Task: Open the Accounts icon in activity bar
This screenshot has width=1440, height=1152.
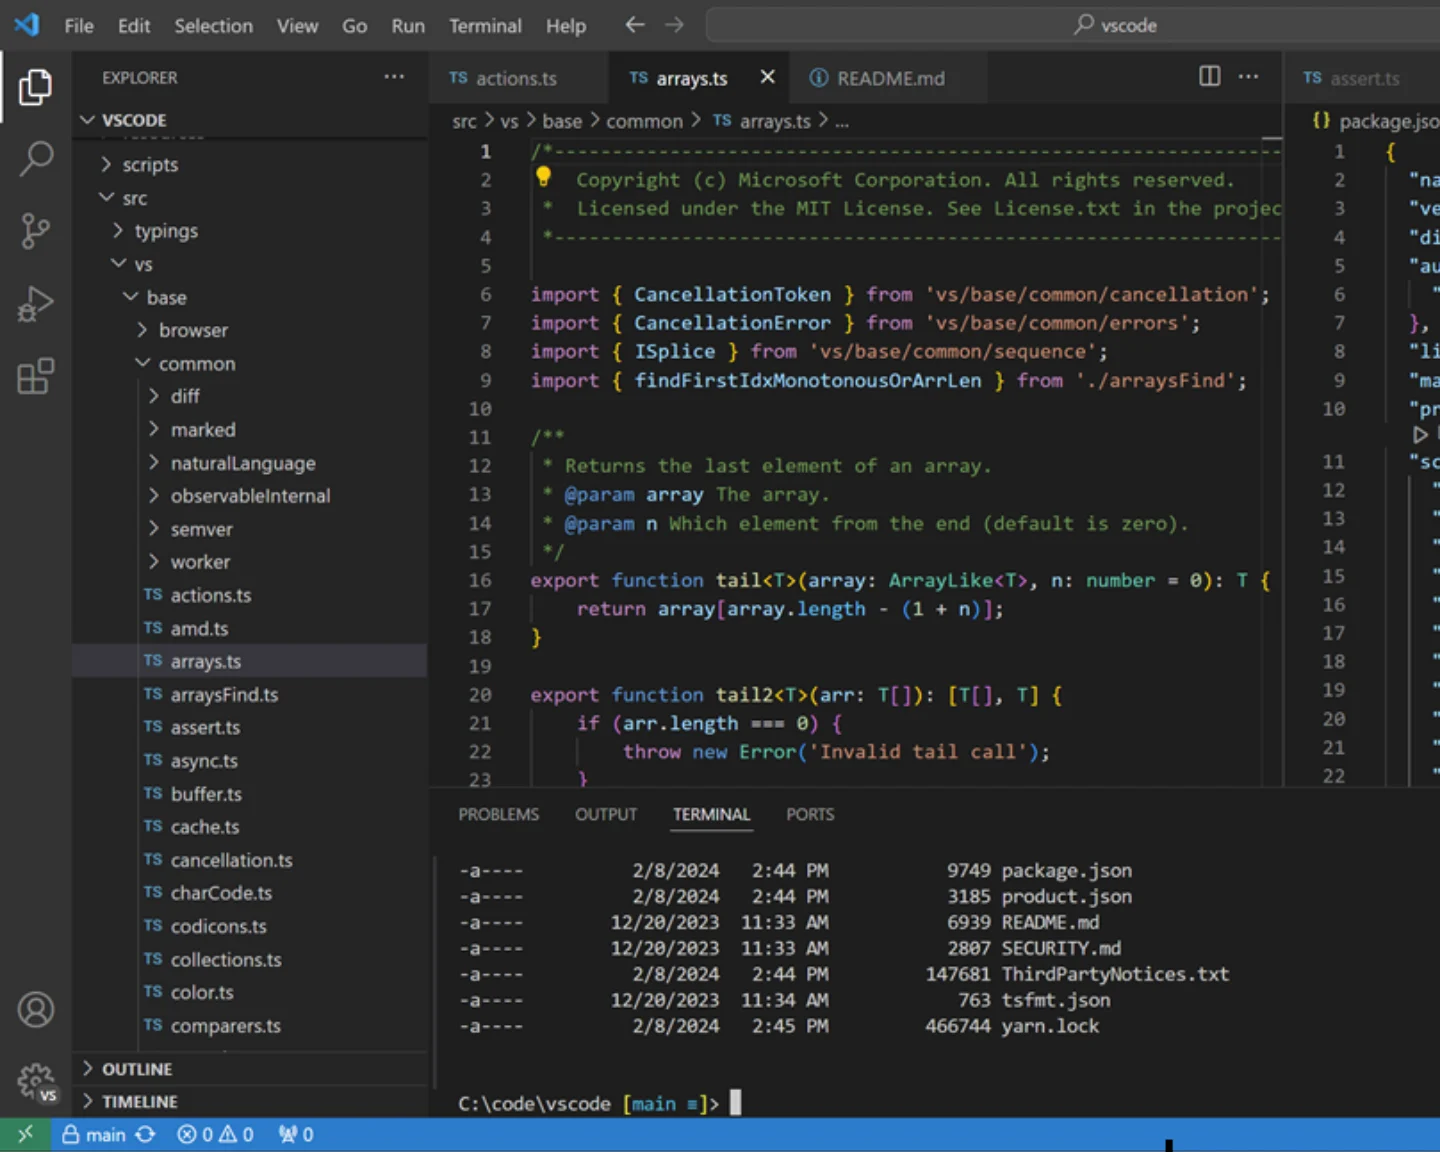Action: coord(35,1010)
